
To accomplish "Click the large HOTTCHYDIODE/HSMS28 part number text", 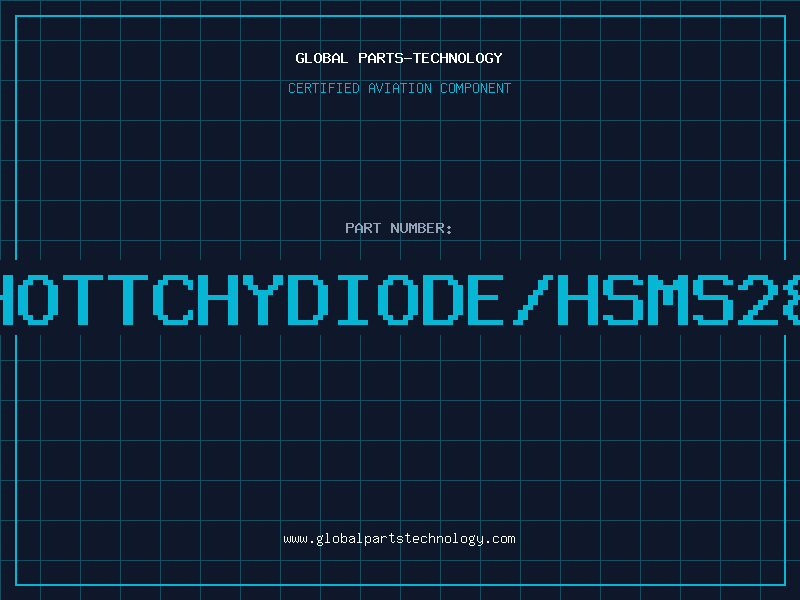I will [400, 299].
